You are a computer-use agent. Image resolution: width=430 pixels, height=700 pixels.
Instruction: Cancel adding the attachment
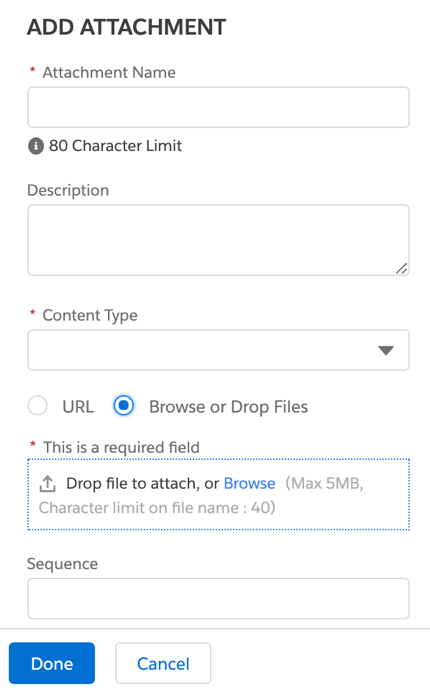click(x=163, y=663)
